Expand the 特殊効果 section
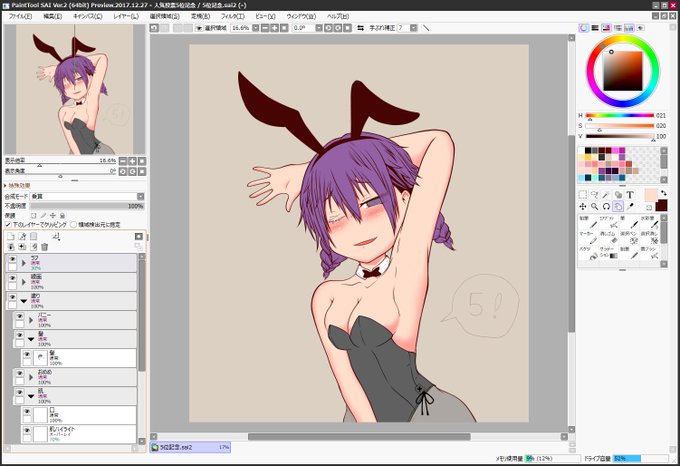 coord(17,186)
